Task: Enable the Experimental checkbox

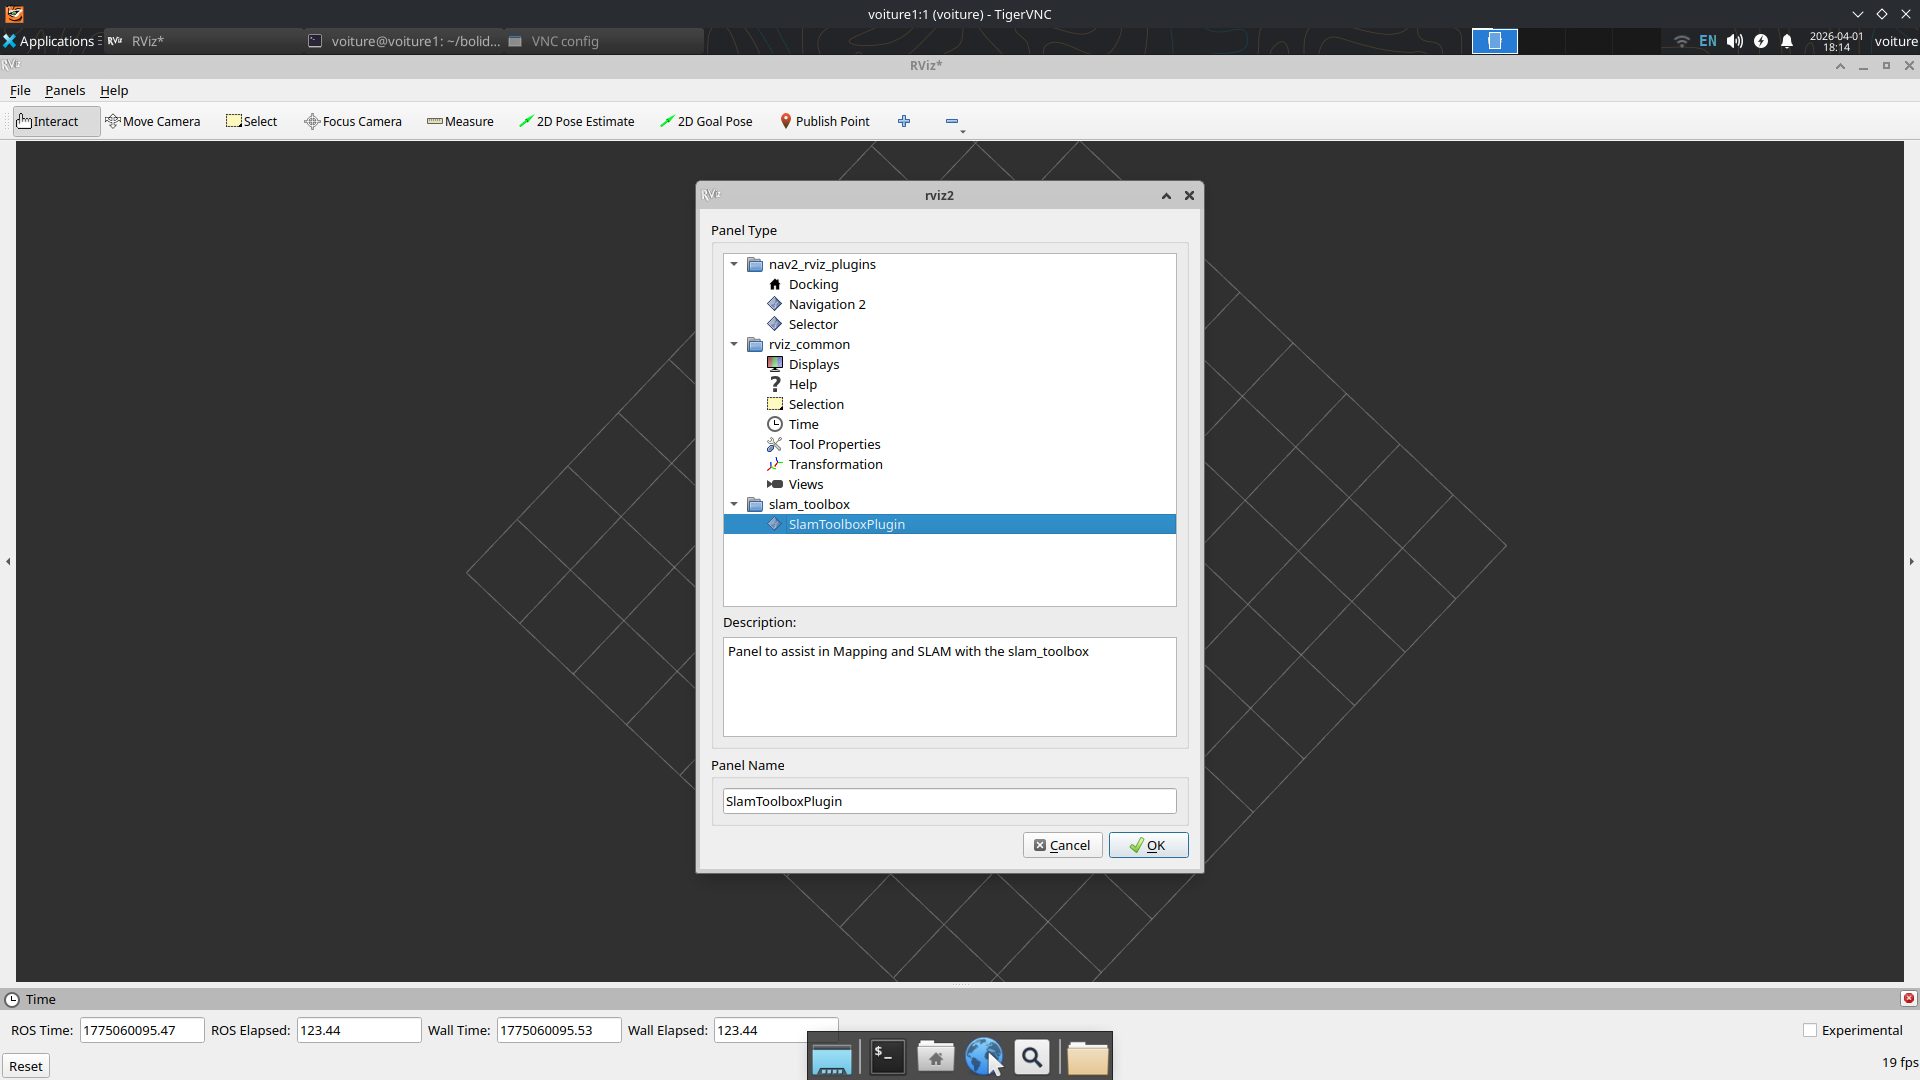Action: (1811, 1030)
